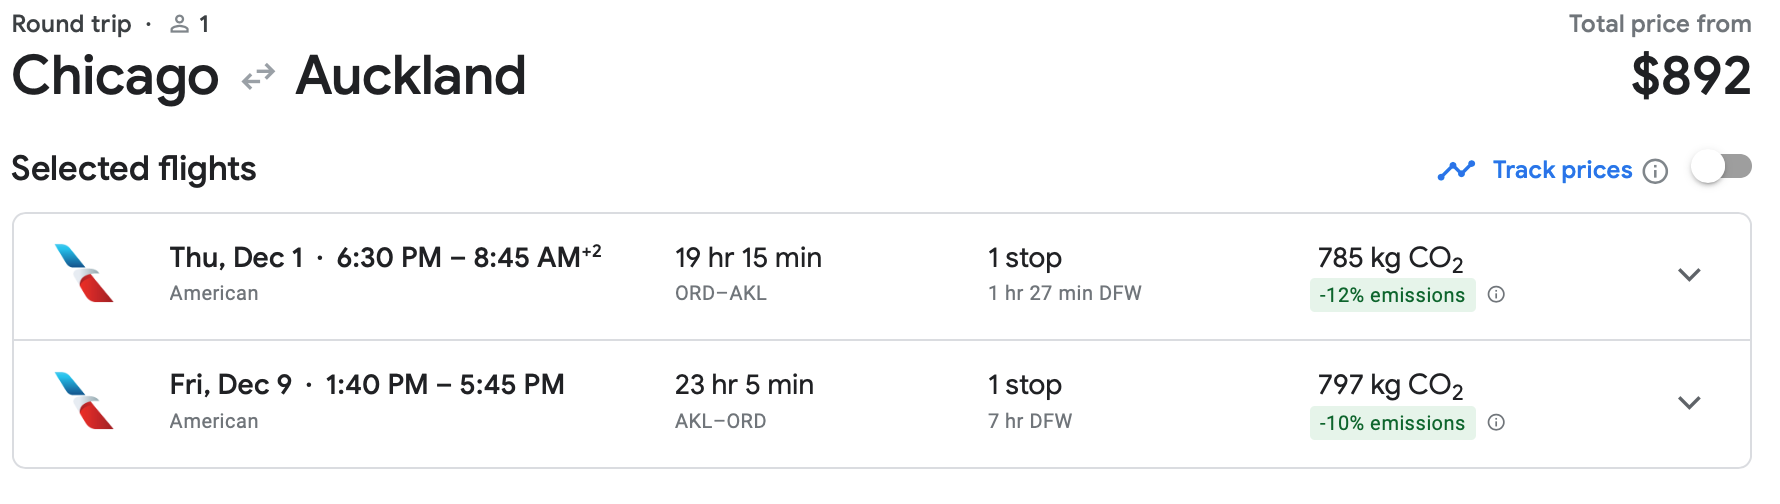Open info icon beside -10% emissions
The width and height of the screenshot is (1780, 504).
coord(1496,422)
